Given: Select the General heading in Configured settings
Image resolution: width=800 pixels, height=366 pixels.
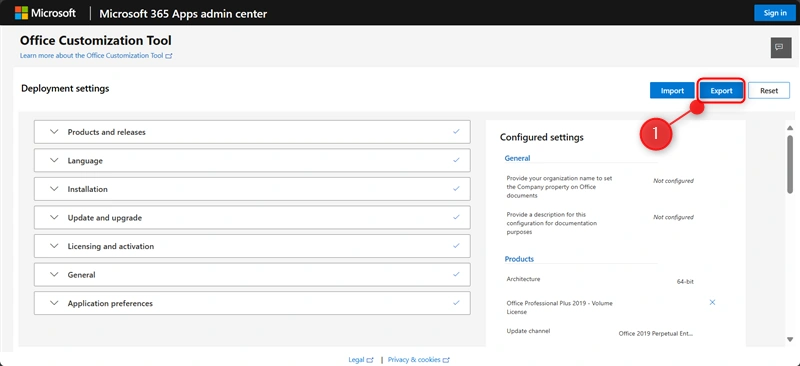Looking at the screenshot, I should pyautogui.click(x=517, y=158).
